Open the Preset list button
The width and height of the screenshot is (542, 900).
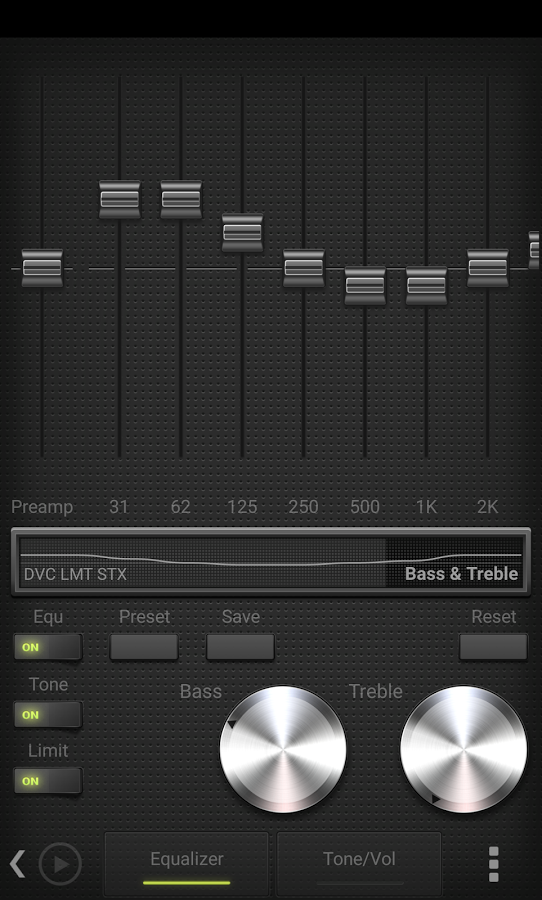tap(144, 647)
